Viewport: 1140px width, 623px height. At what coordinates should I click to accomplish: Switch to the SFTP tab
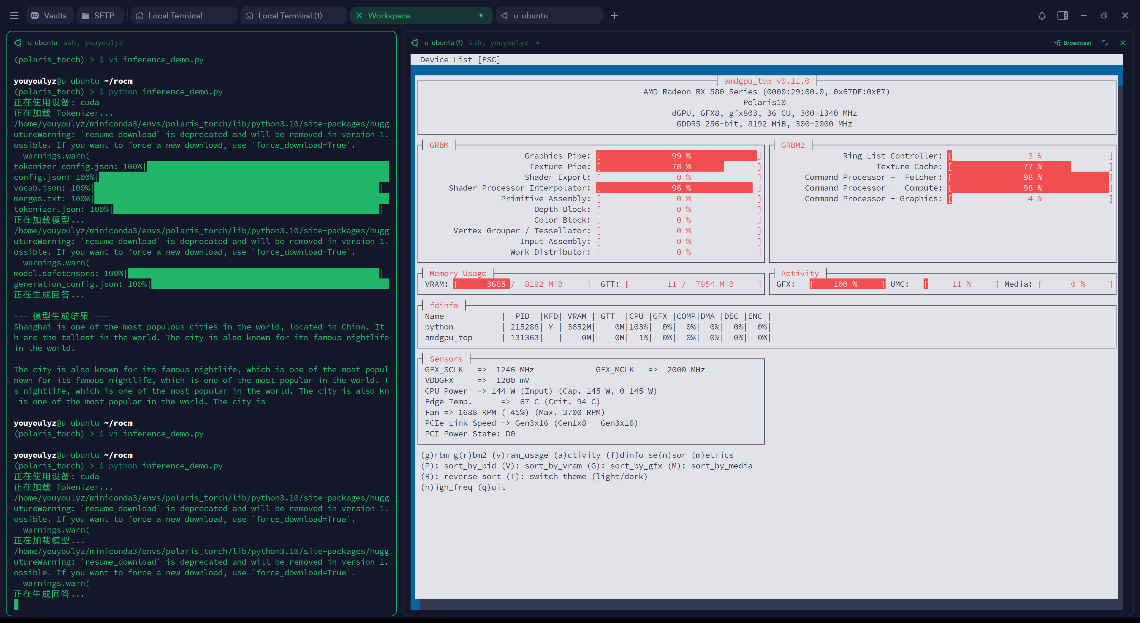click(x=98, y=15)
